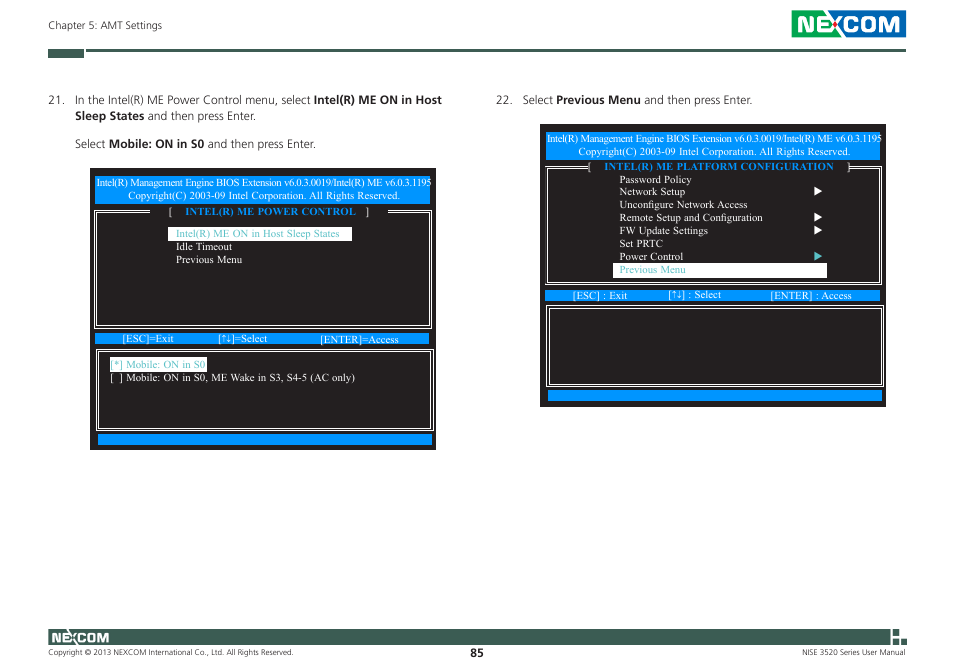Click the Select Mobile: ON in S0 instruction line
This screenshot has width=954, height=672.
(x=195, y=144)
